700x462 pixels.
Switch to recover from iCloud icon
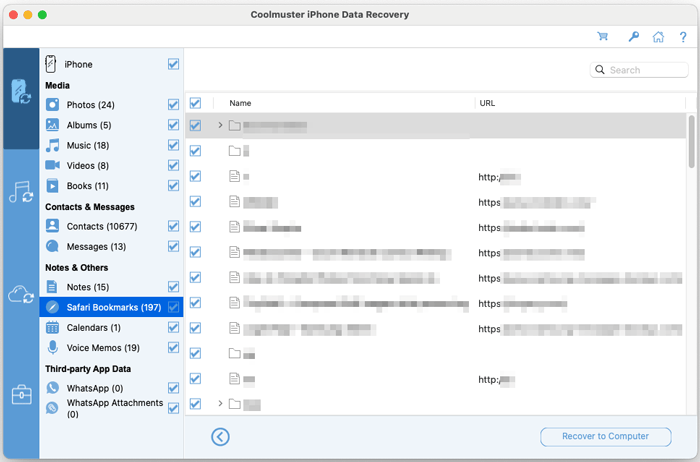tap(21, 295)
